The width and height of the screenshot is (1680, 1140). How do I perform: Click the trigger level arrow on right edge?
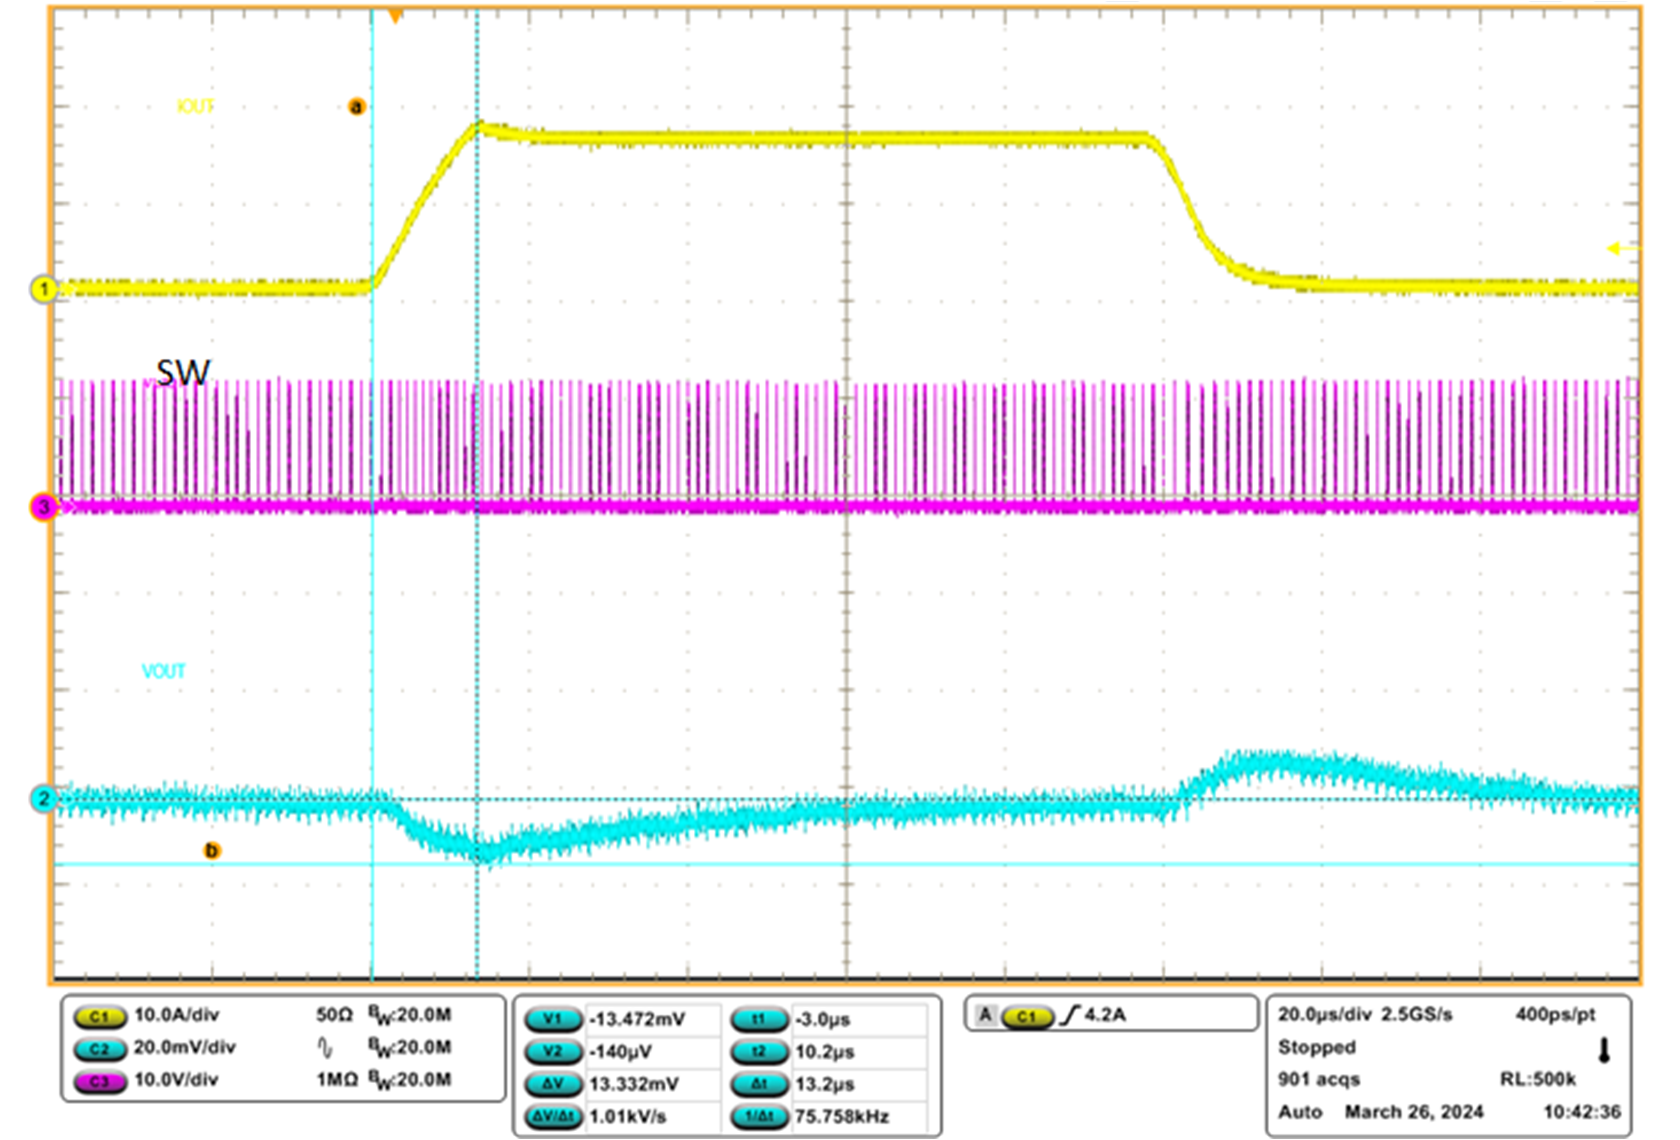point(1620,248)
